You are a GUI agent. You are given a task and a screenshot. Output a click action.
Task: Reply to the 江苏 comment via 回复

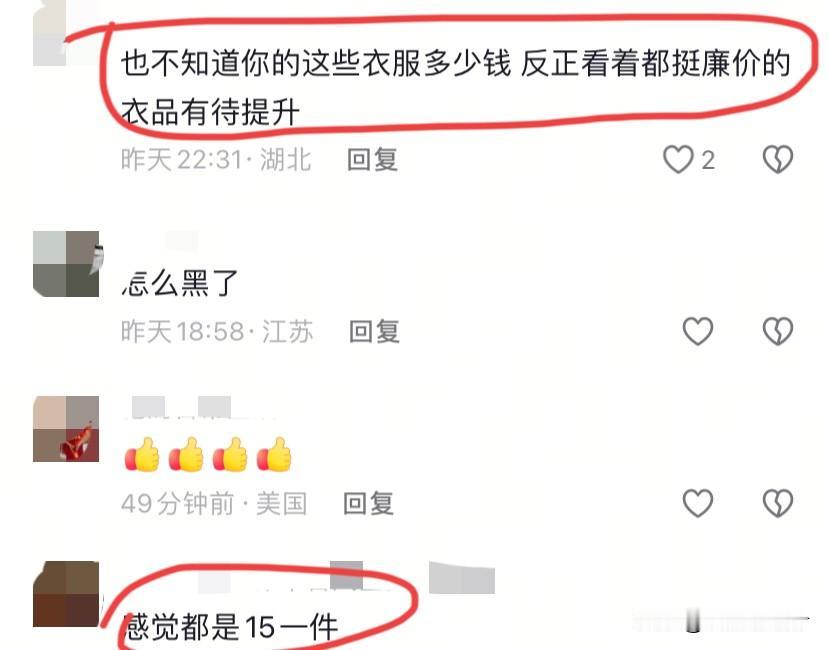click(374, 332)
